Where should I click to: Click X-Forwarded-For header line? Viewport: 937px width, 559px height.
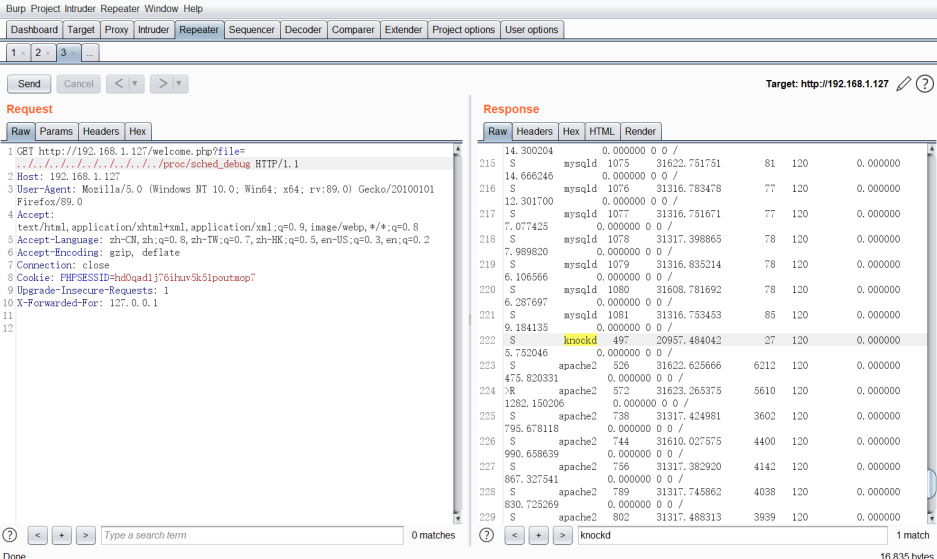click(87, 303)
